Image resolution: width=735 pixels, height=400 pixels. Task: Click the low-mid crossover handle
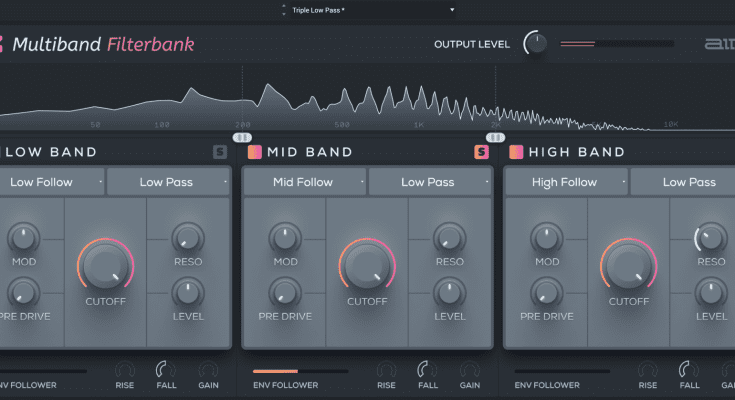[242, 137]
